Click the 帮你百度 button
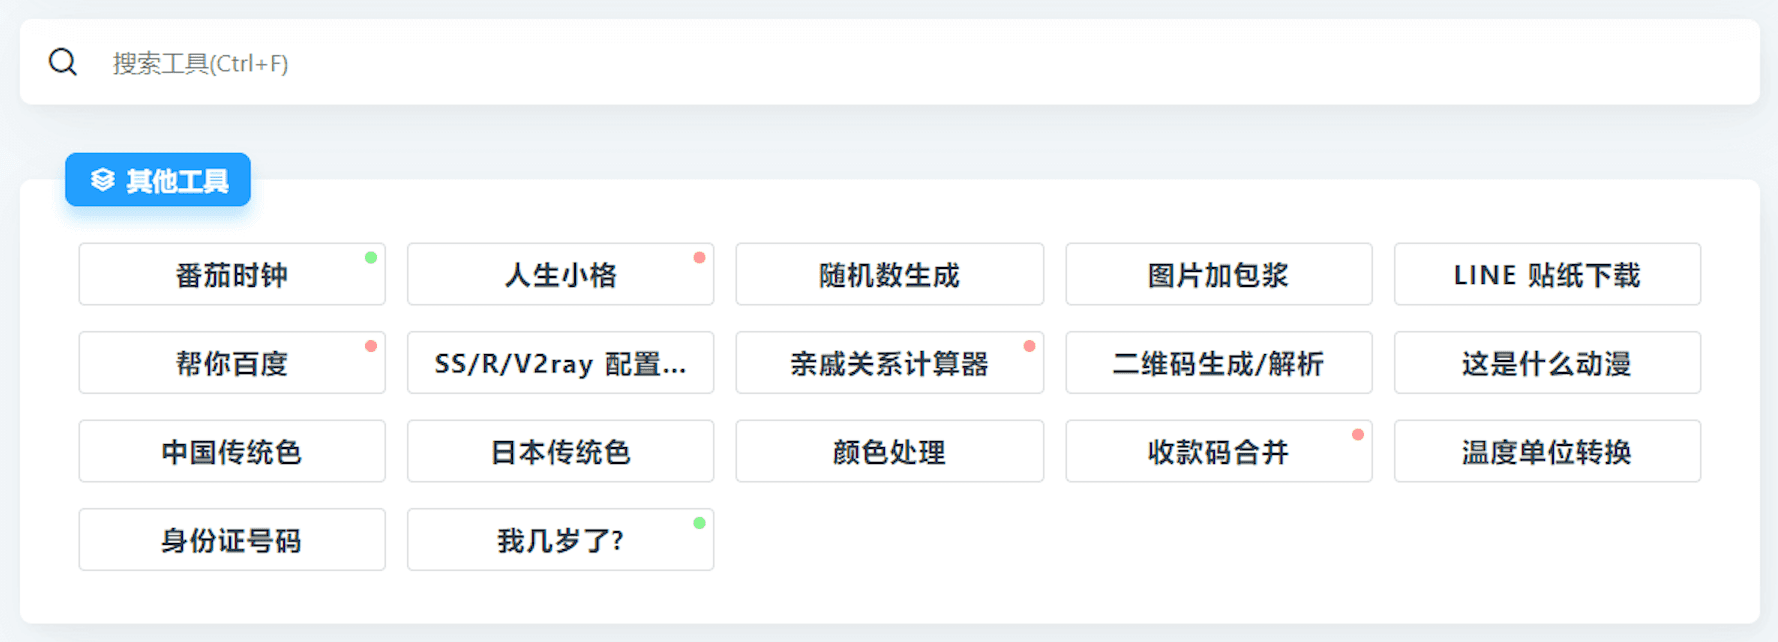Image resolution: width=1778 pixels, height=642 pixels. pos(232,363)
